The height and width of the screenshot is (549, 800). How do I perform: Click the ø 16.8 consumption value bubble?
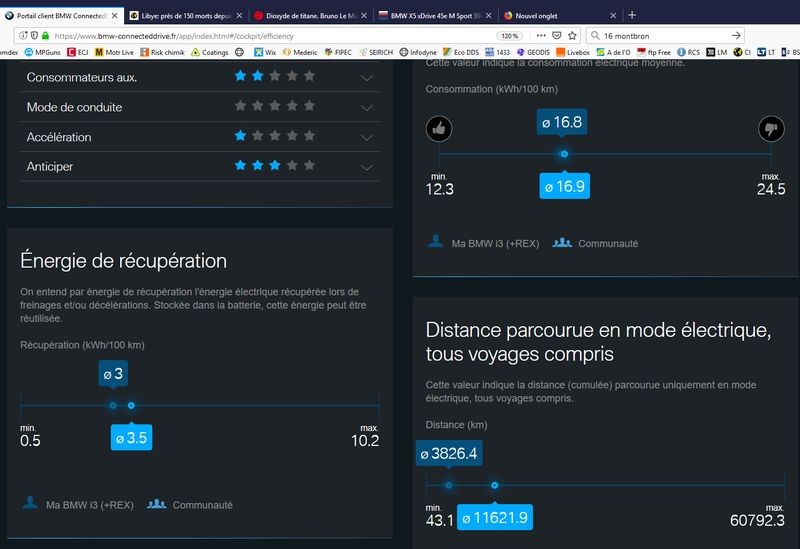click(562, 122)
